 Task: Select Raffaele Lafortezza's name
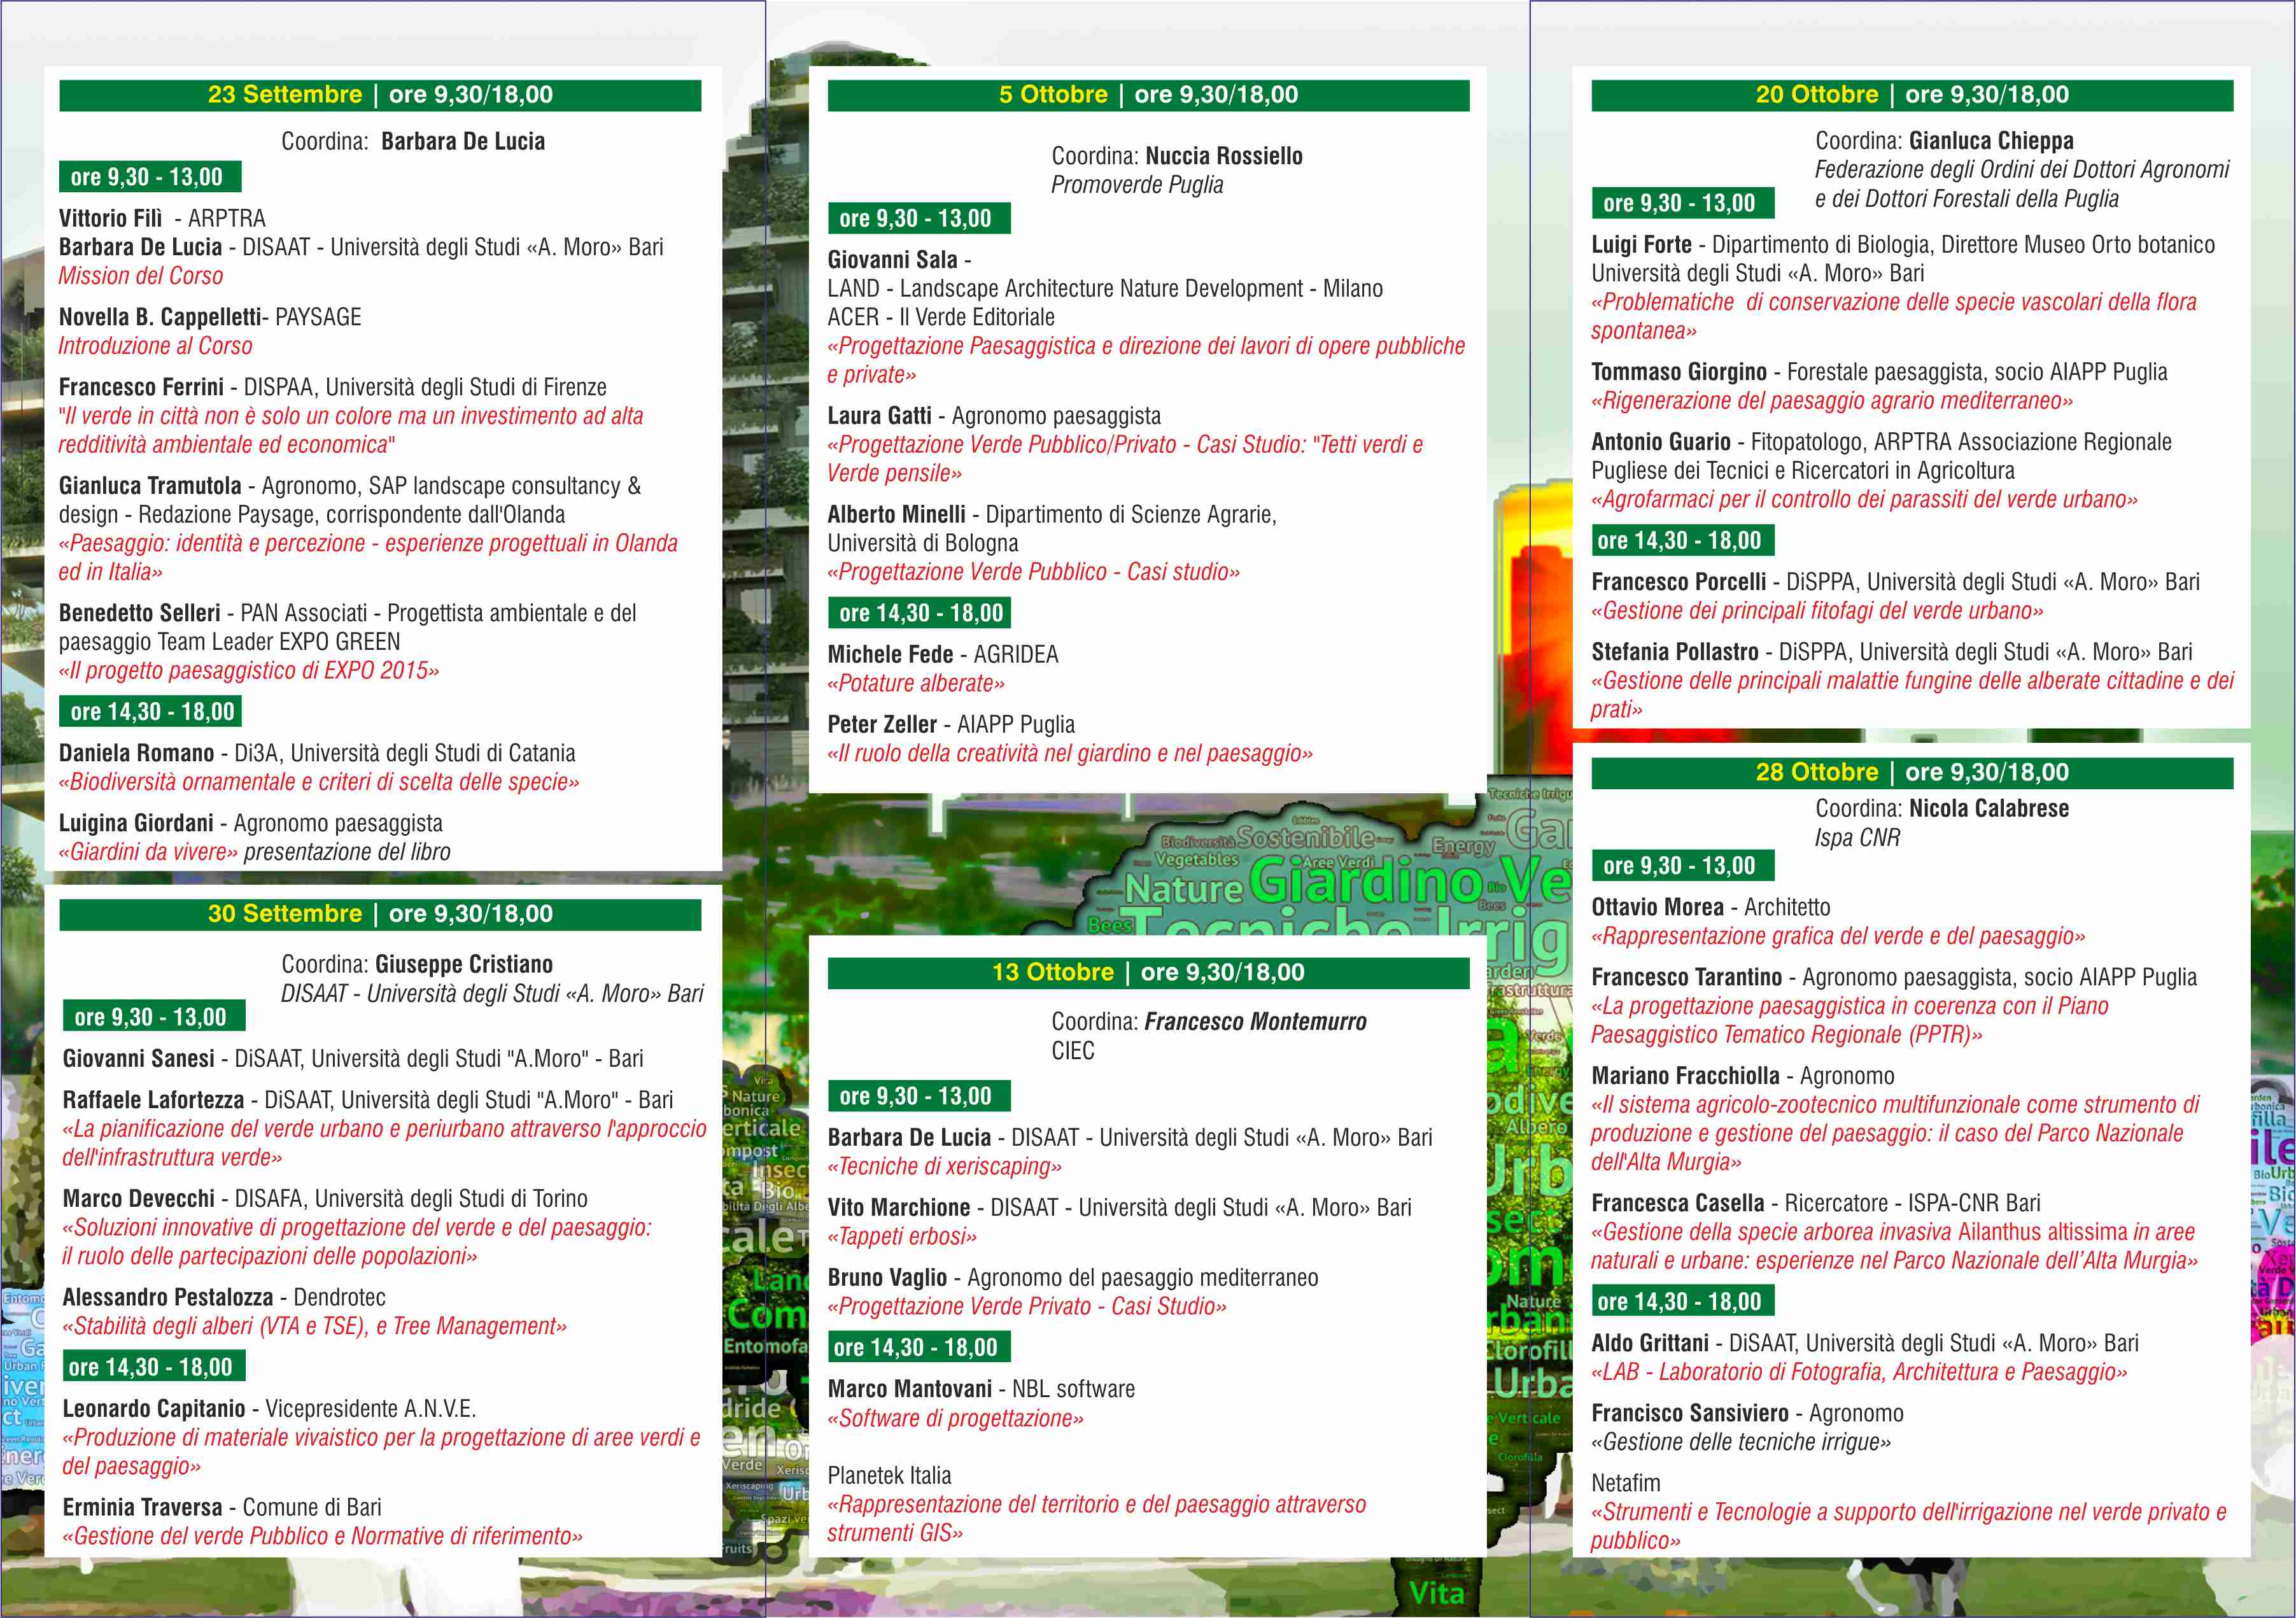(x=153, y=1100)
